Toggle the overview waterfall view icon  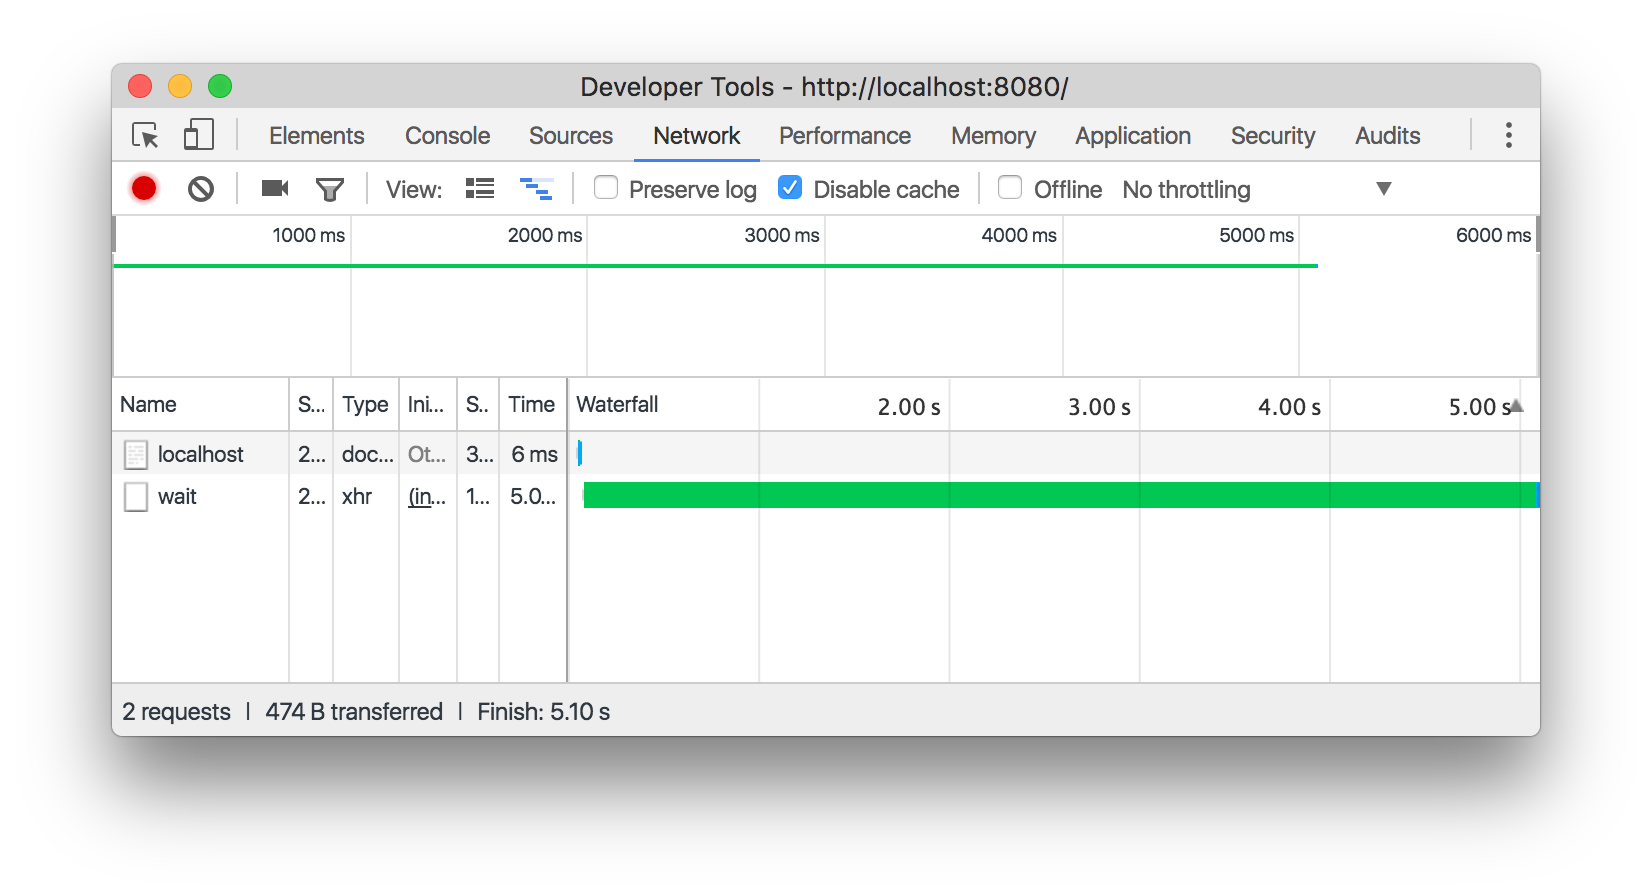tap(537, 189)
